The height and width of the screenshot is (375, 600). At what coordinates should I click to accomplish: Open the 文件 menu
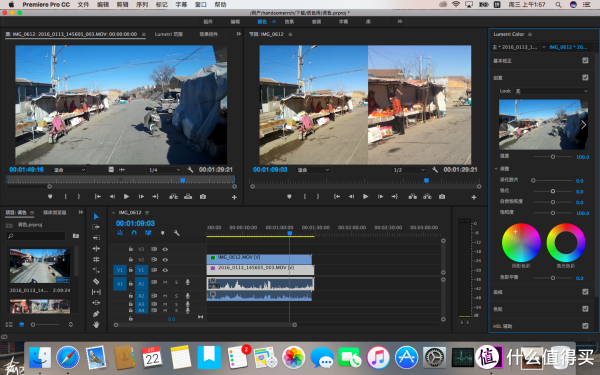tap(83, 5)
